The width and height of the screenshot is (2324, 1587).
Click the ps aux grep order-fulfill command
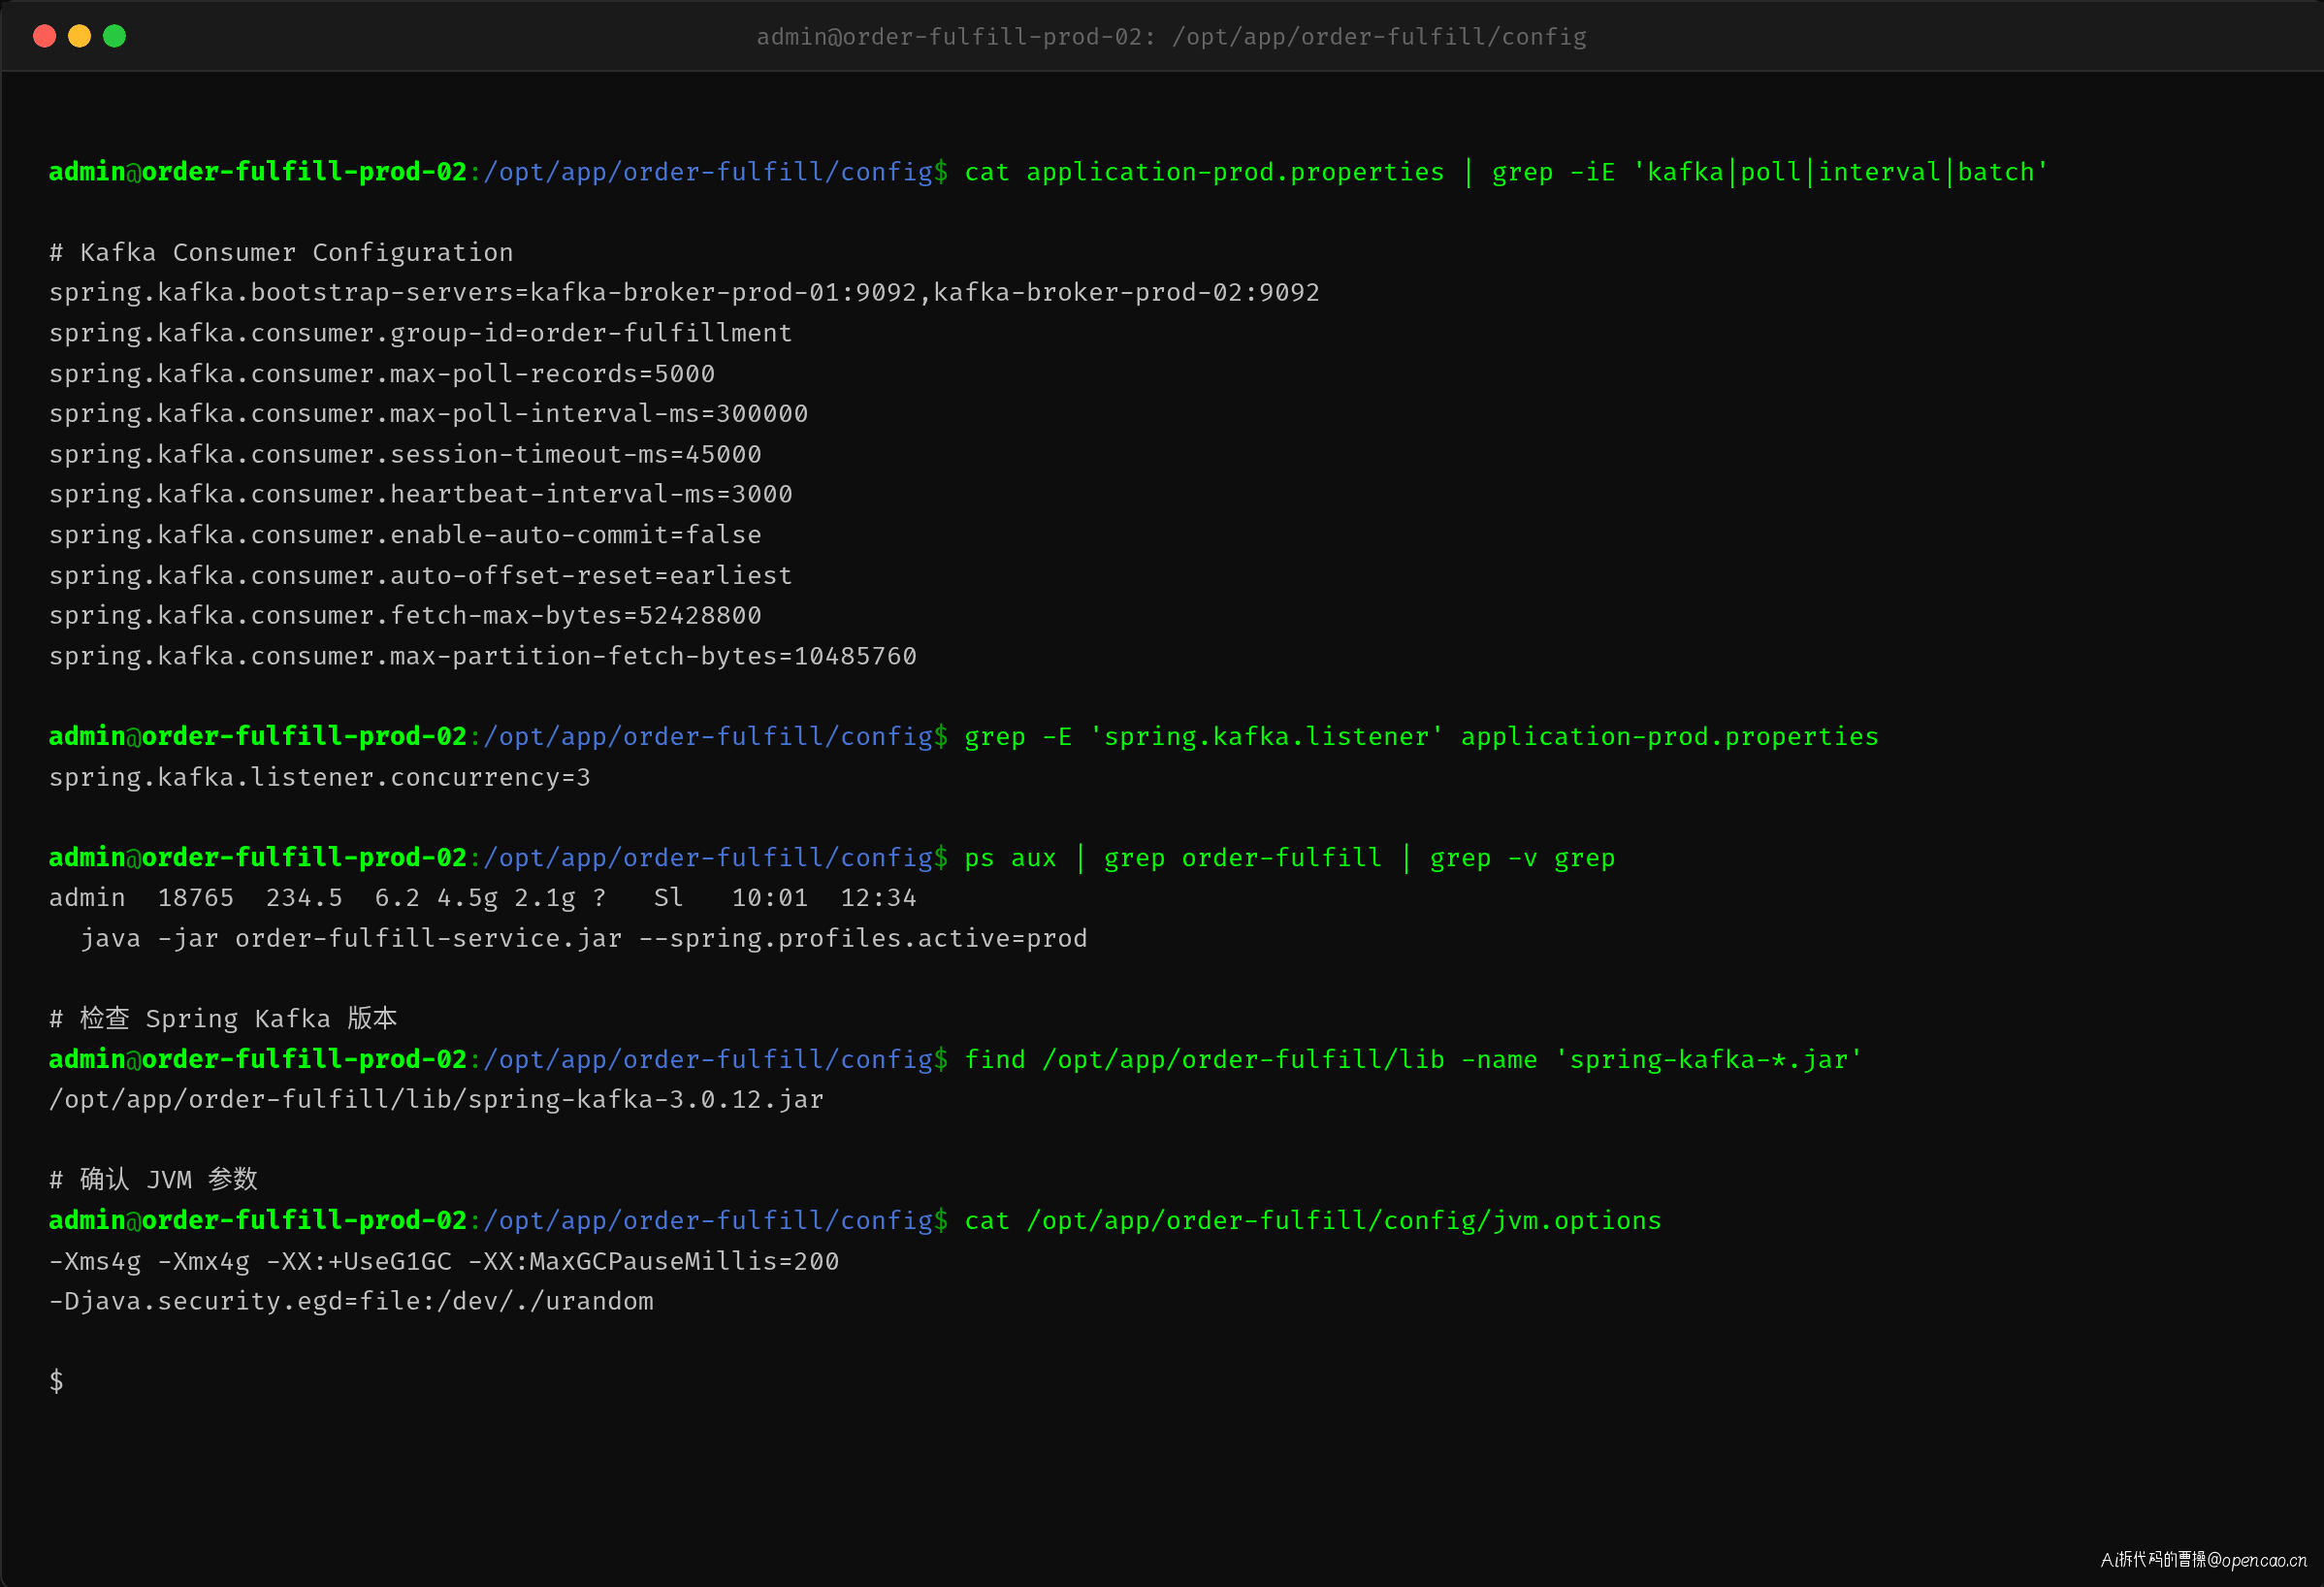pyautogui.click(x=1289, y=858)
